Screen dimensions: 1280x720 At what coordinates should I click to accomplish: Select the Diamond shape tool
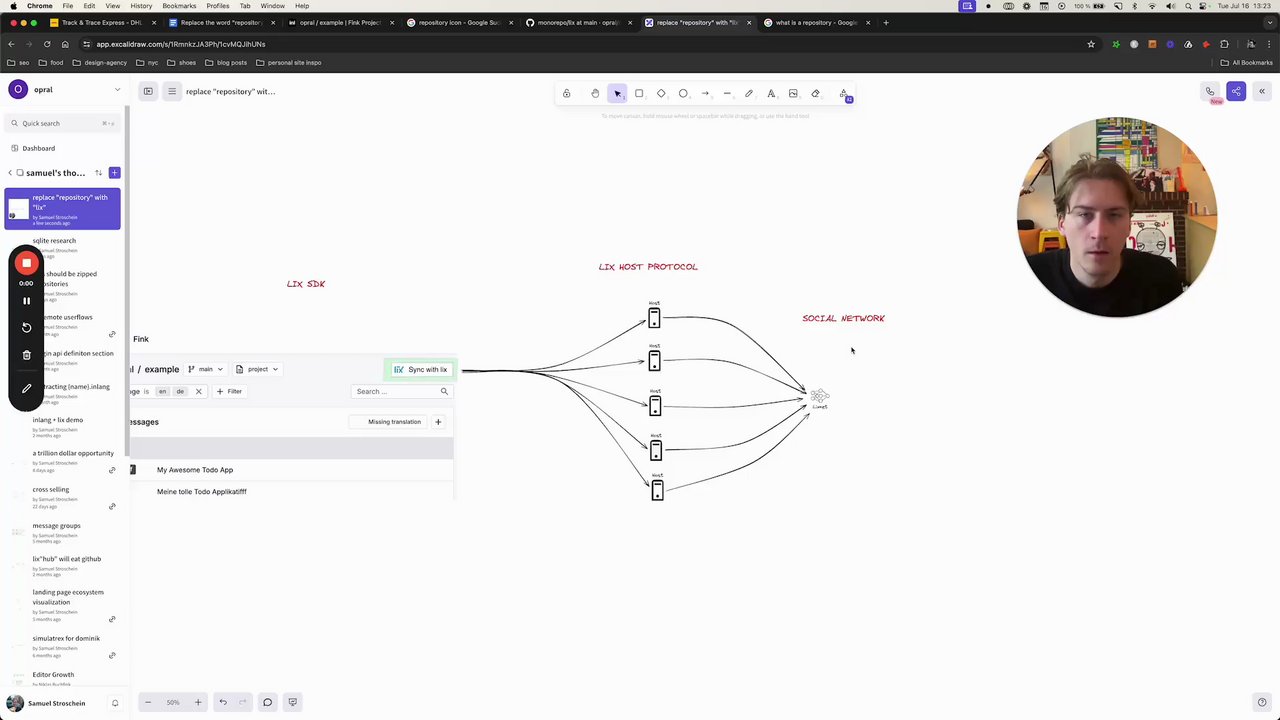click(661, 94)
